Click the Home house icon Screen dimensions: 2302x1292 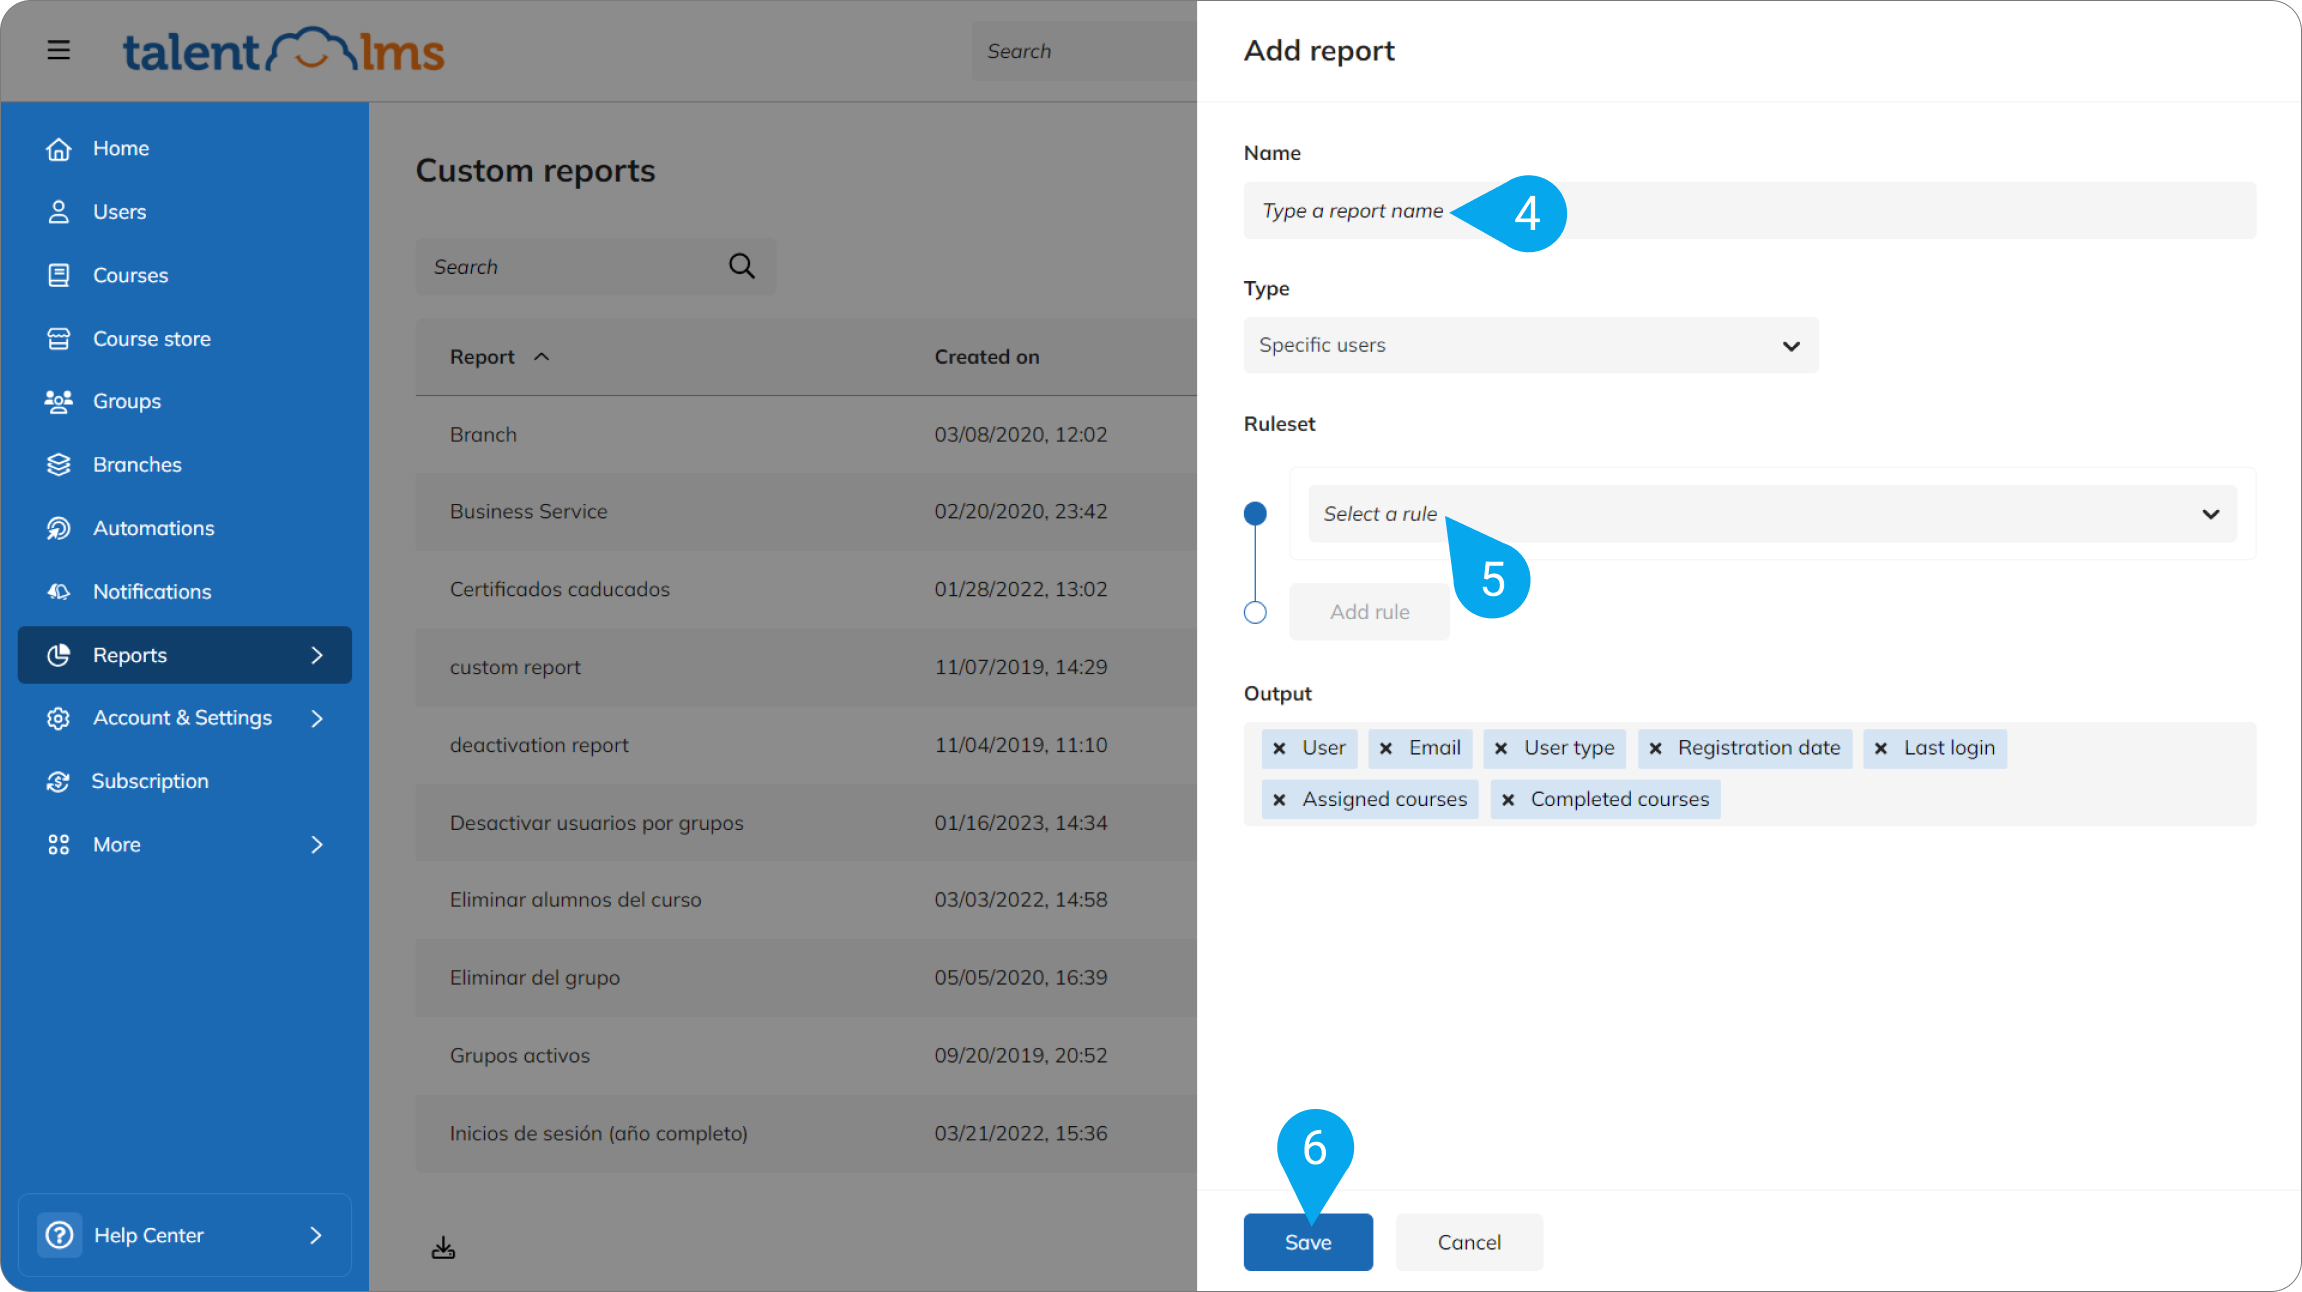[59, 149]
